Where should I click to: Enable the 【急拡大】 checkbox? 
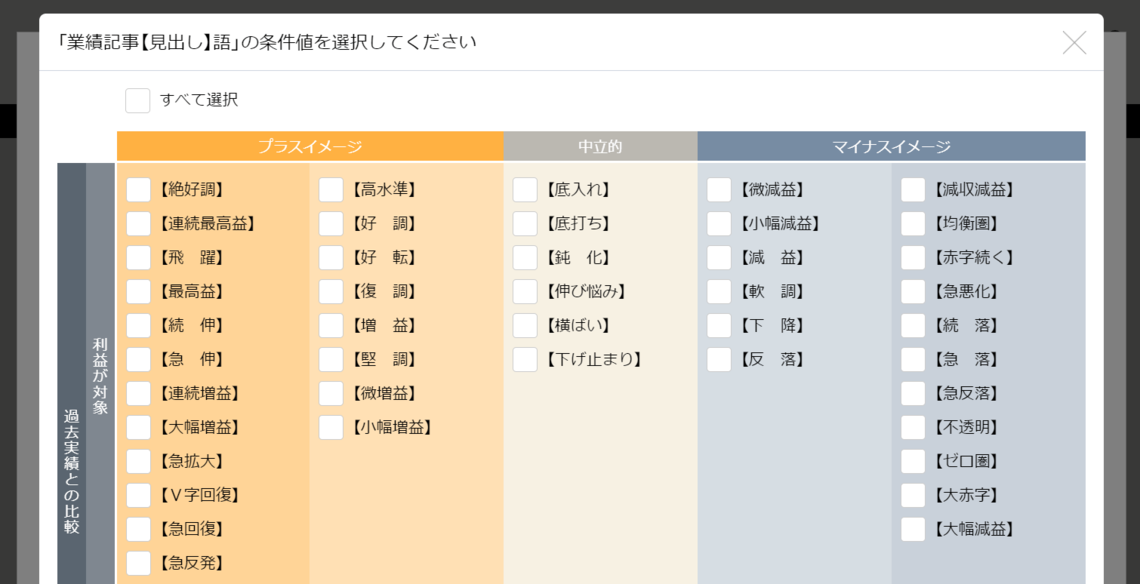click(138, 461)
